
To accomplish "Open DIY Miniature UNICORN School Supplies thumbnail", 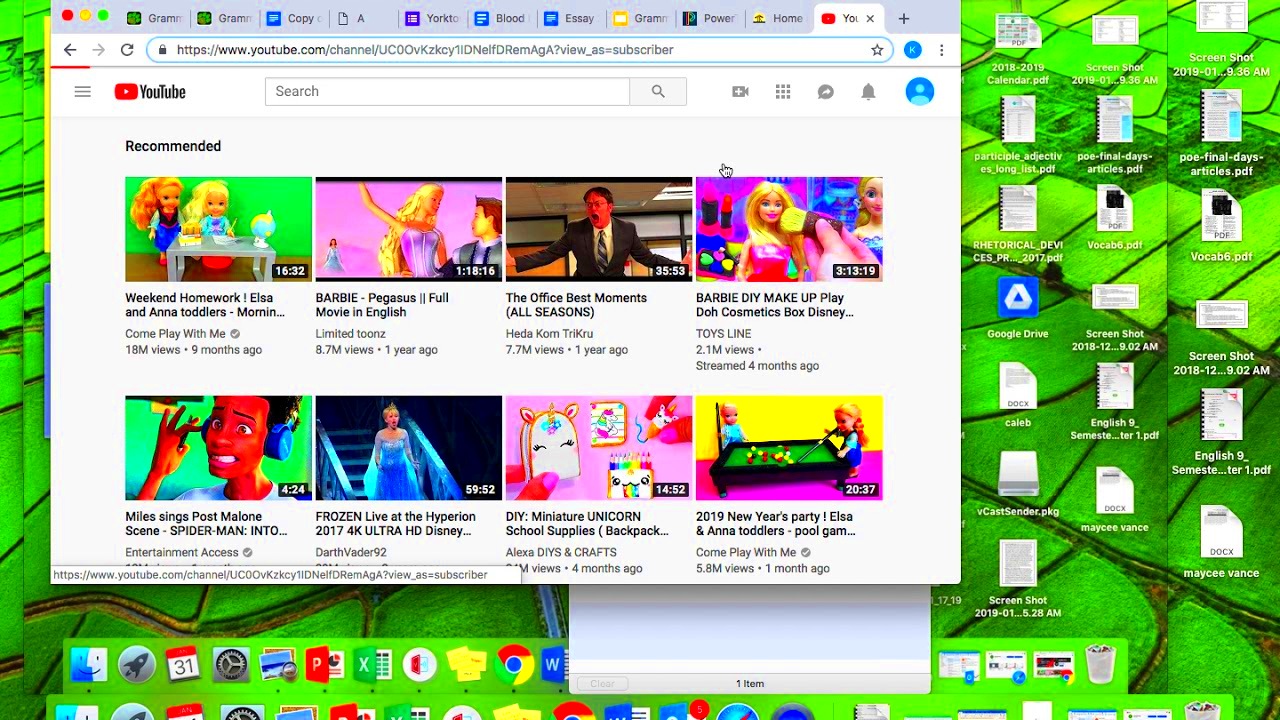I will click(598, 448).
